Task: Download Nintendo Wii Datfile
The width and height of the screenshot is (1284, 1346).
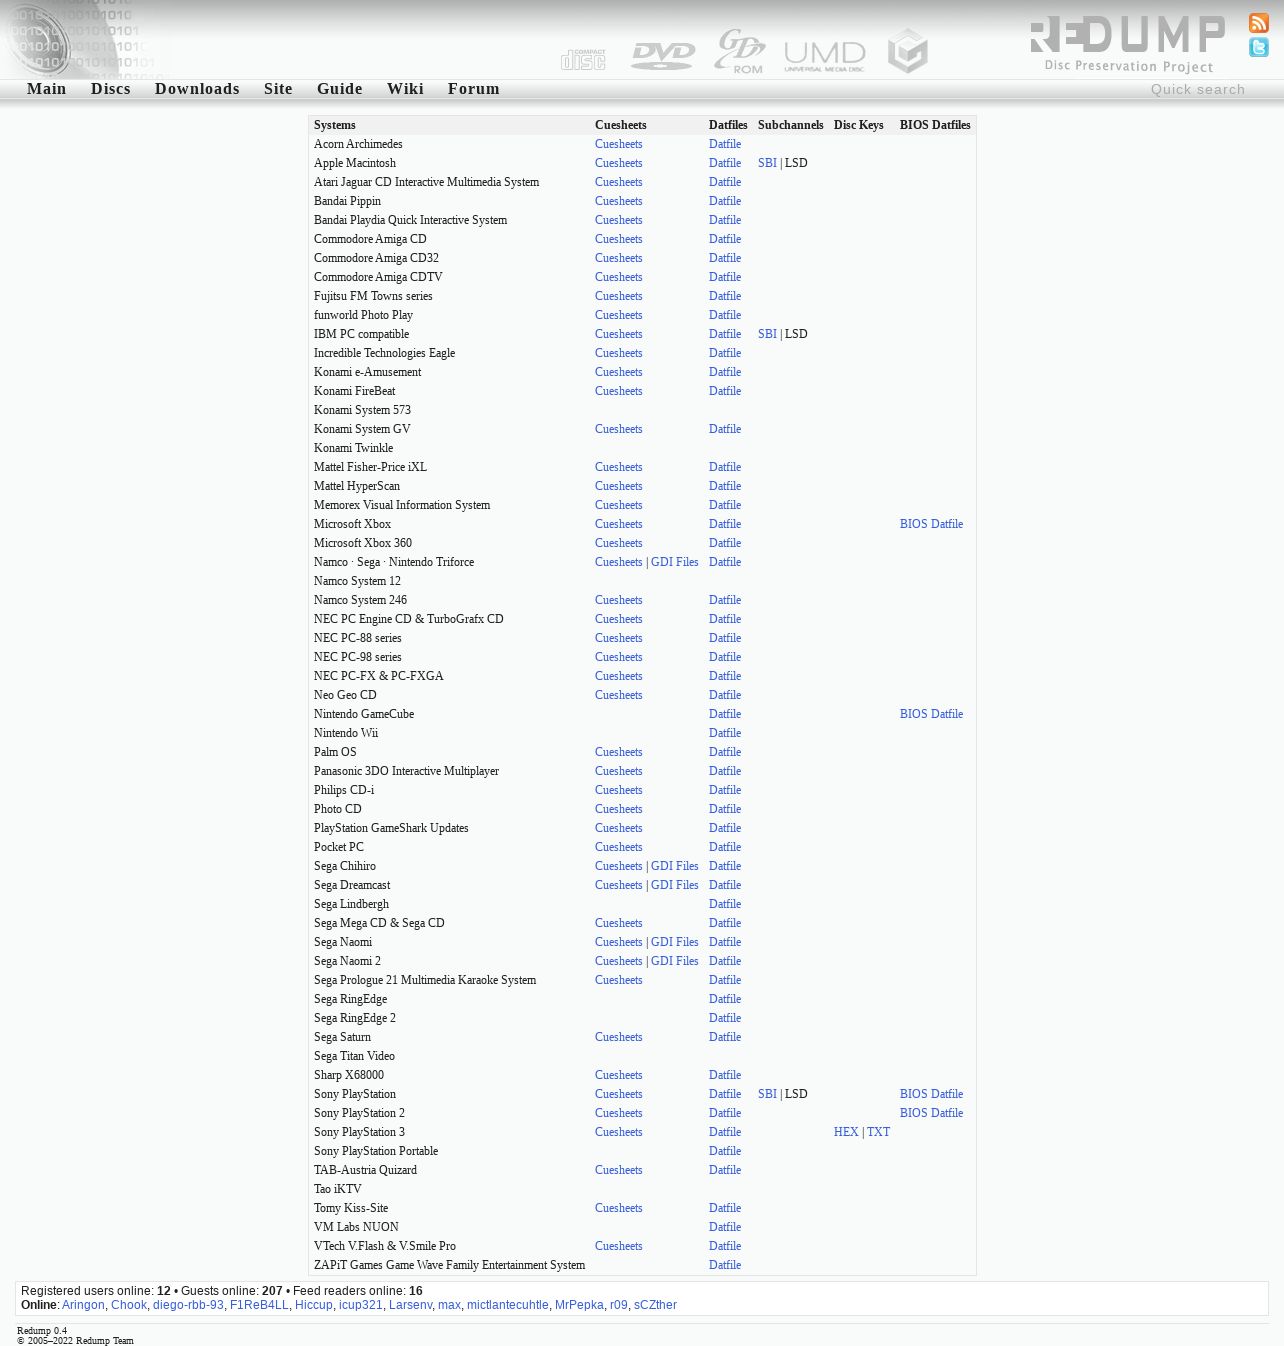Action: pyautogui.click(x=725, y=733)
